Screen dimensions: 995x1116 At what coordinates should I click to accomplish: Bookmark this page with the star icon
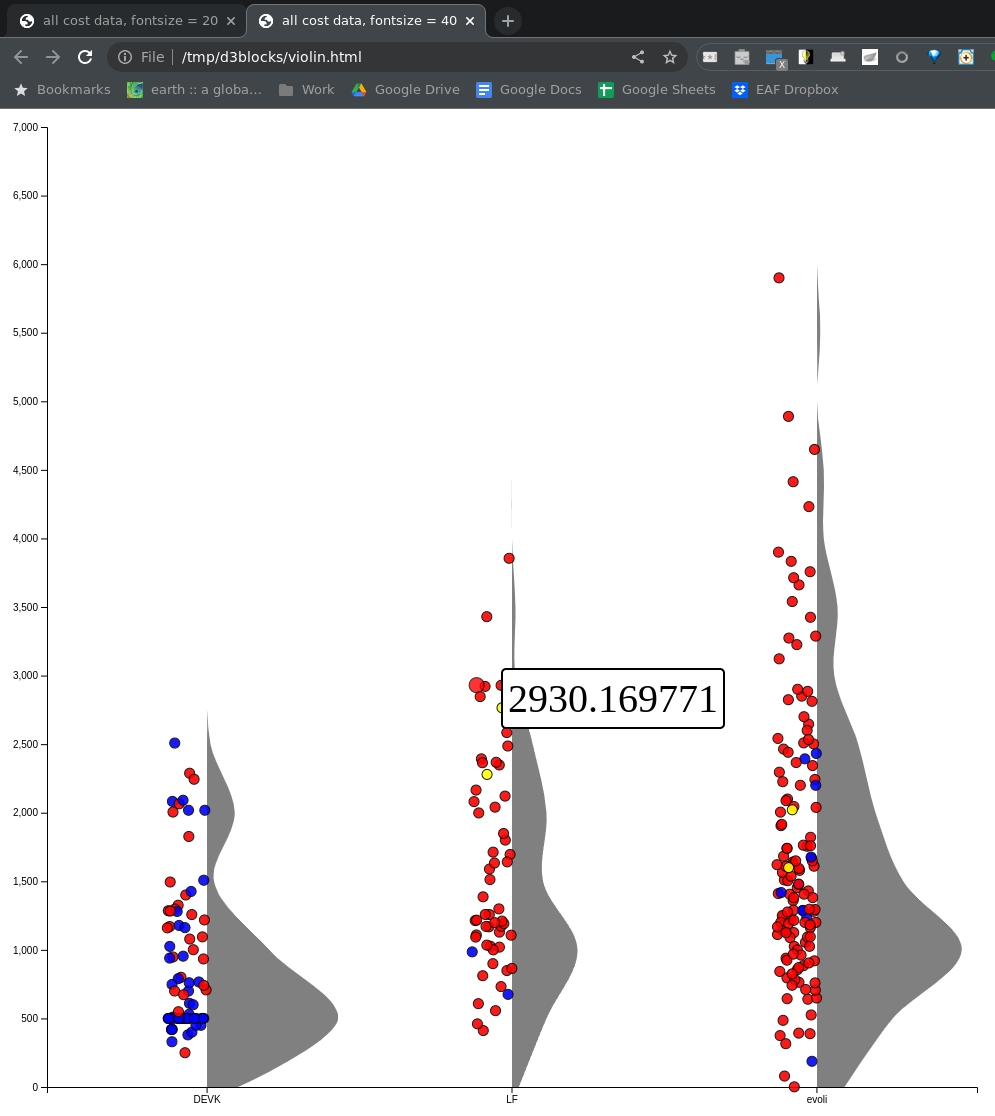coord(670,57)
